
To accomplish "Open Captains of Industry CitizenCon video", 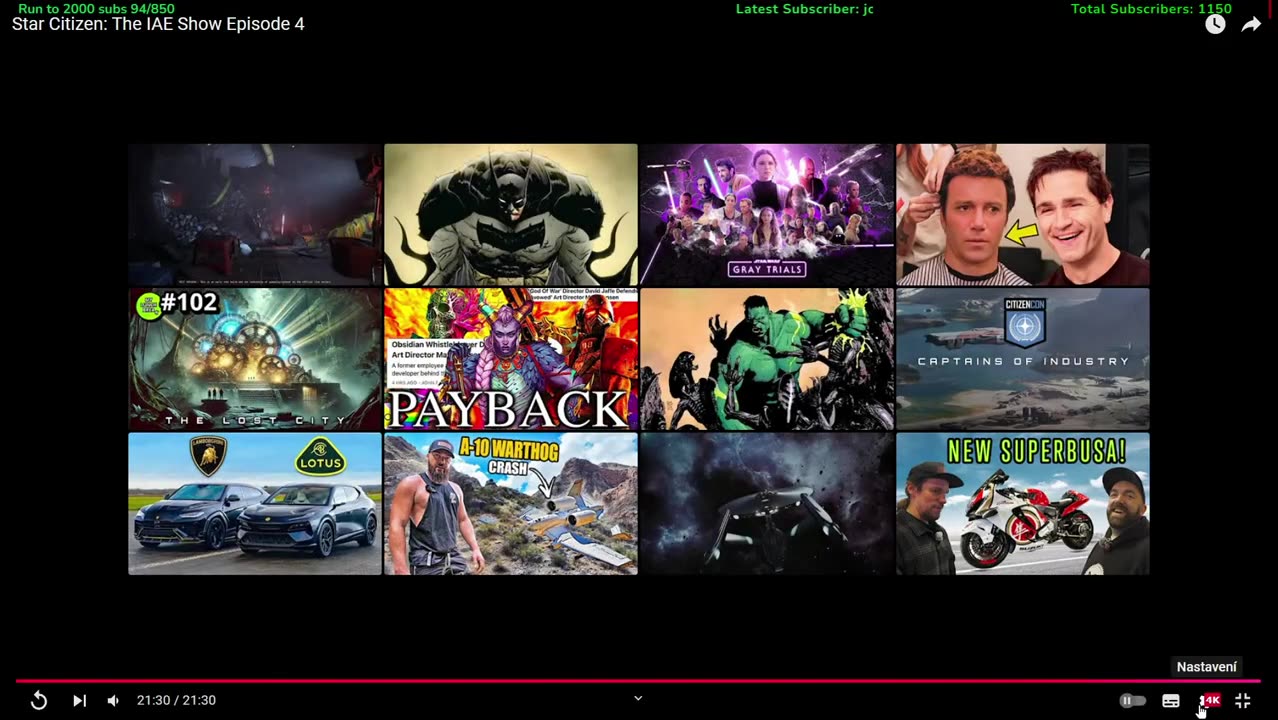I will coord(1023,359).
